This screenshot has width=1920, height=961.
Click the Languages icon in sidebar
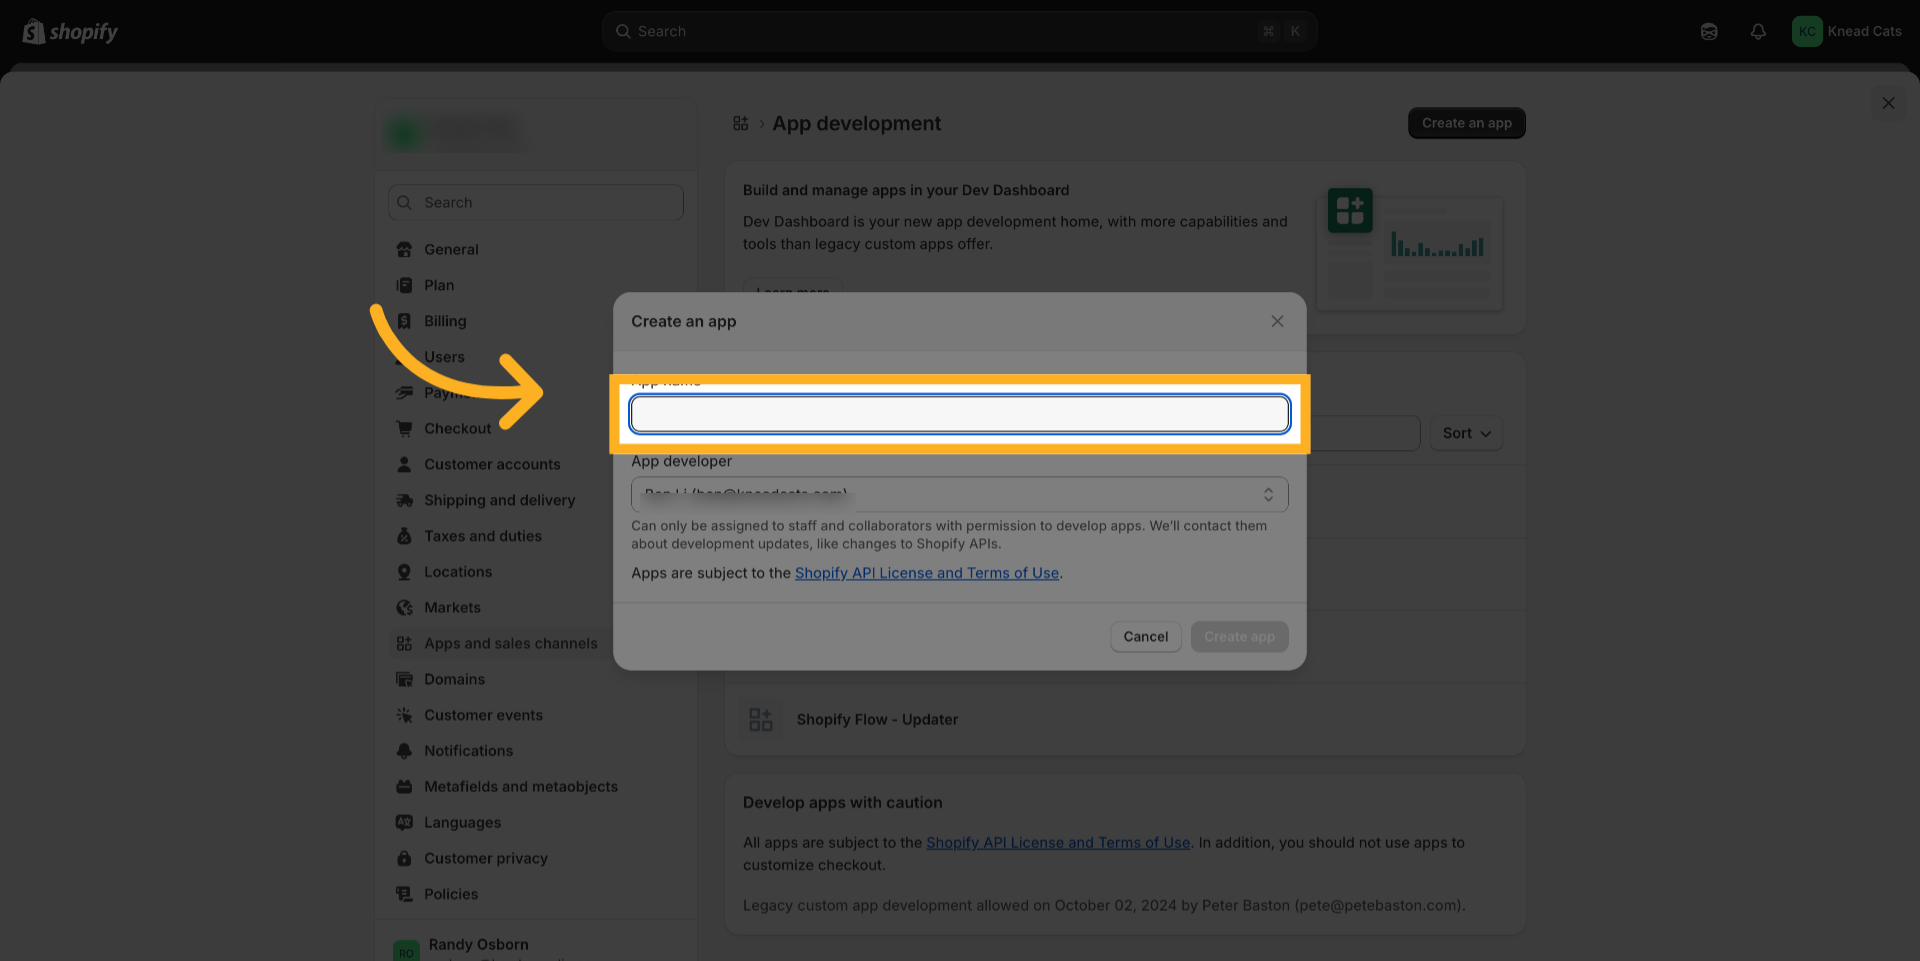tap(404, 822)
